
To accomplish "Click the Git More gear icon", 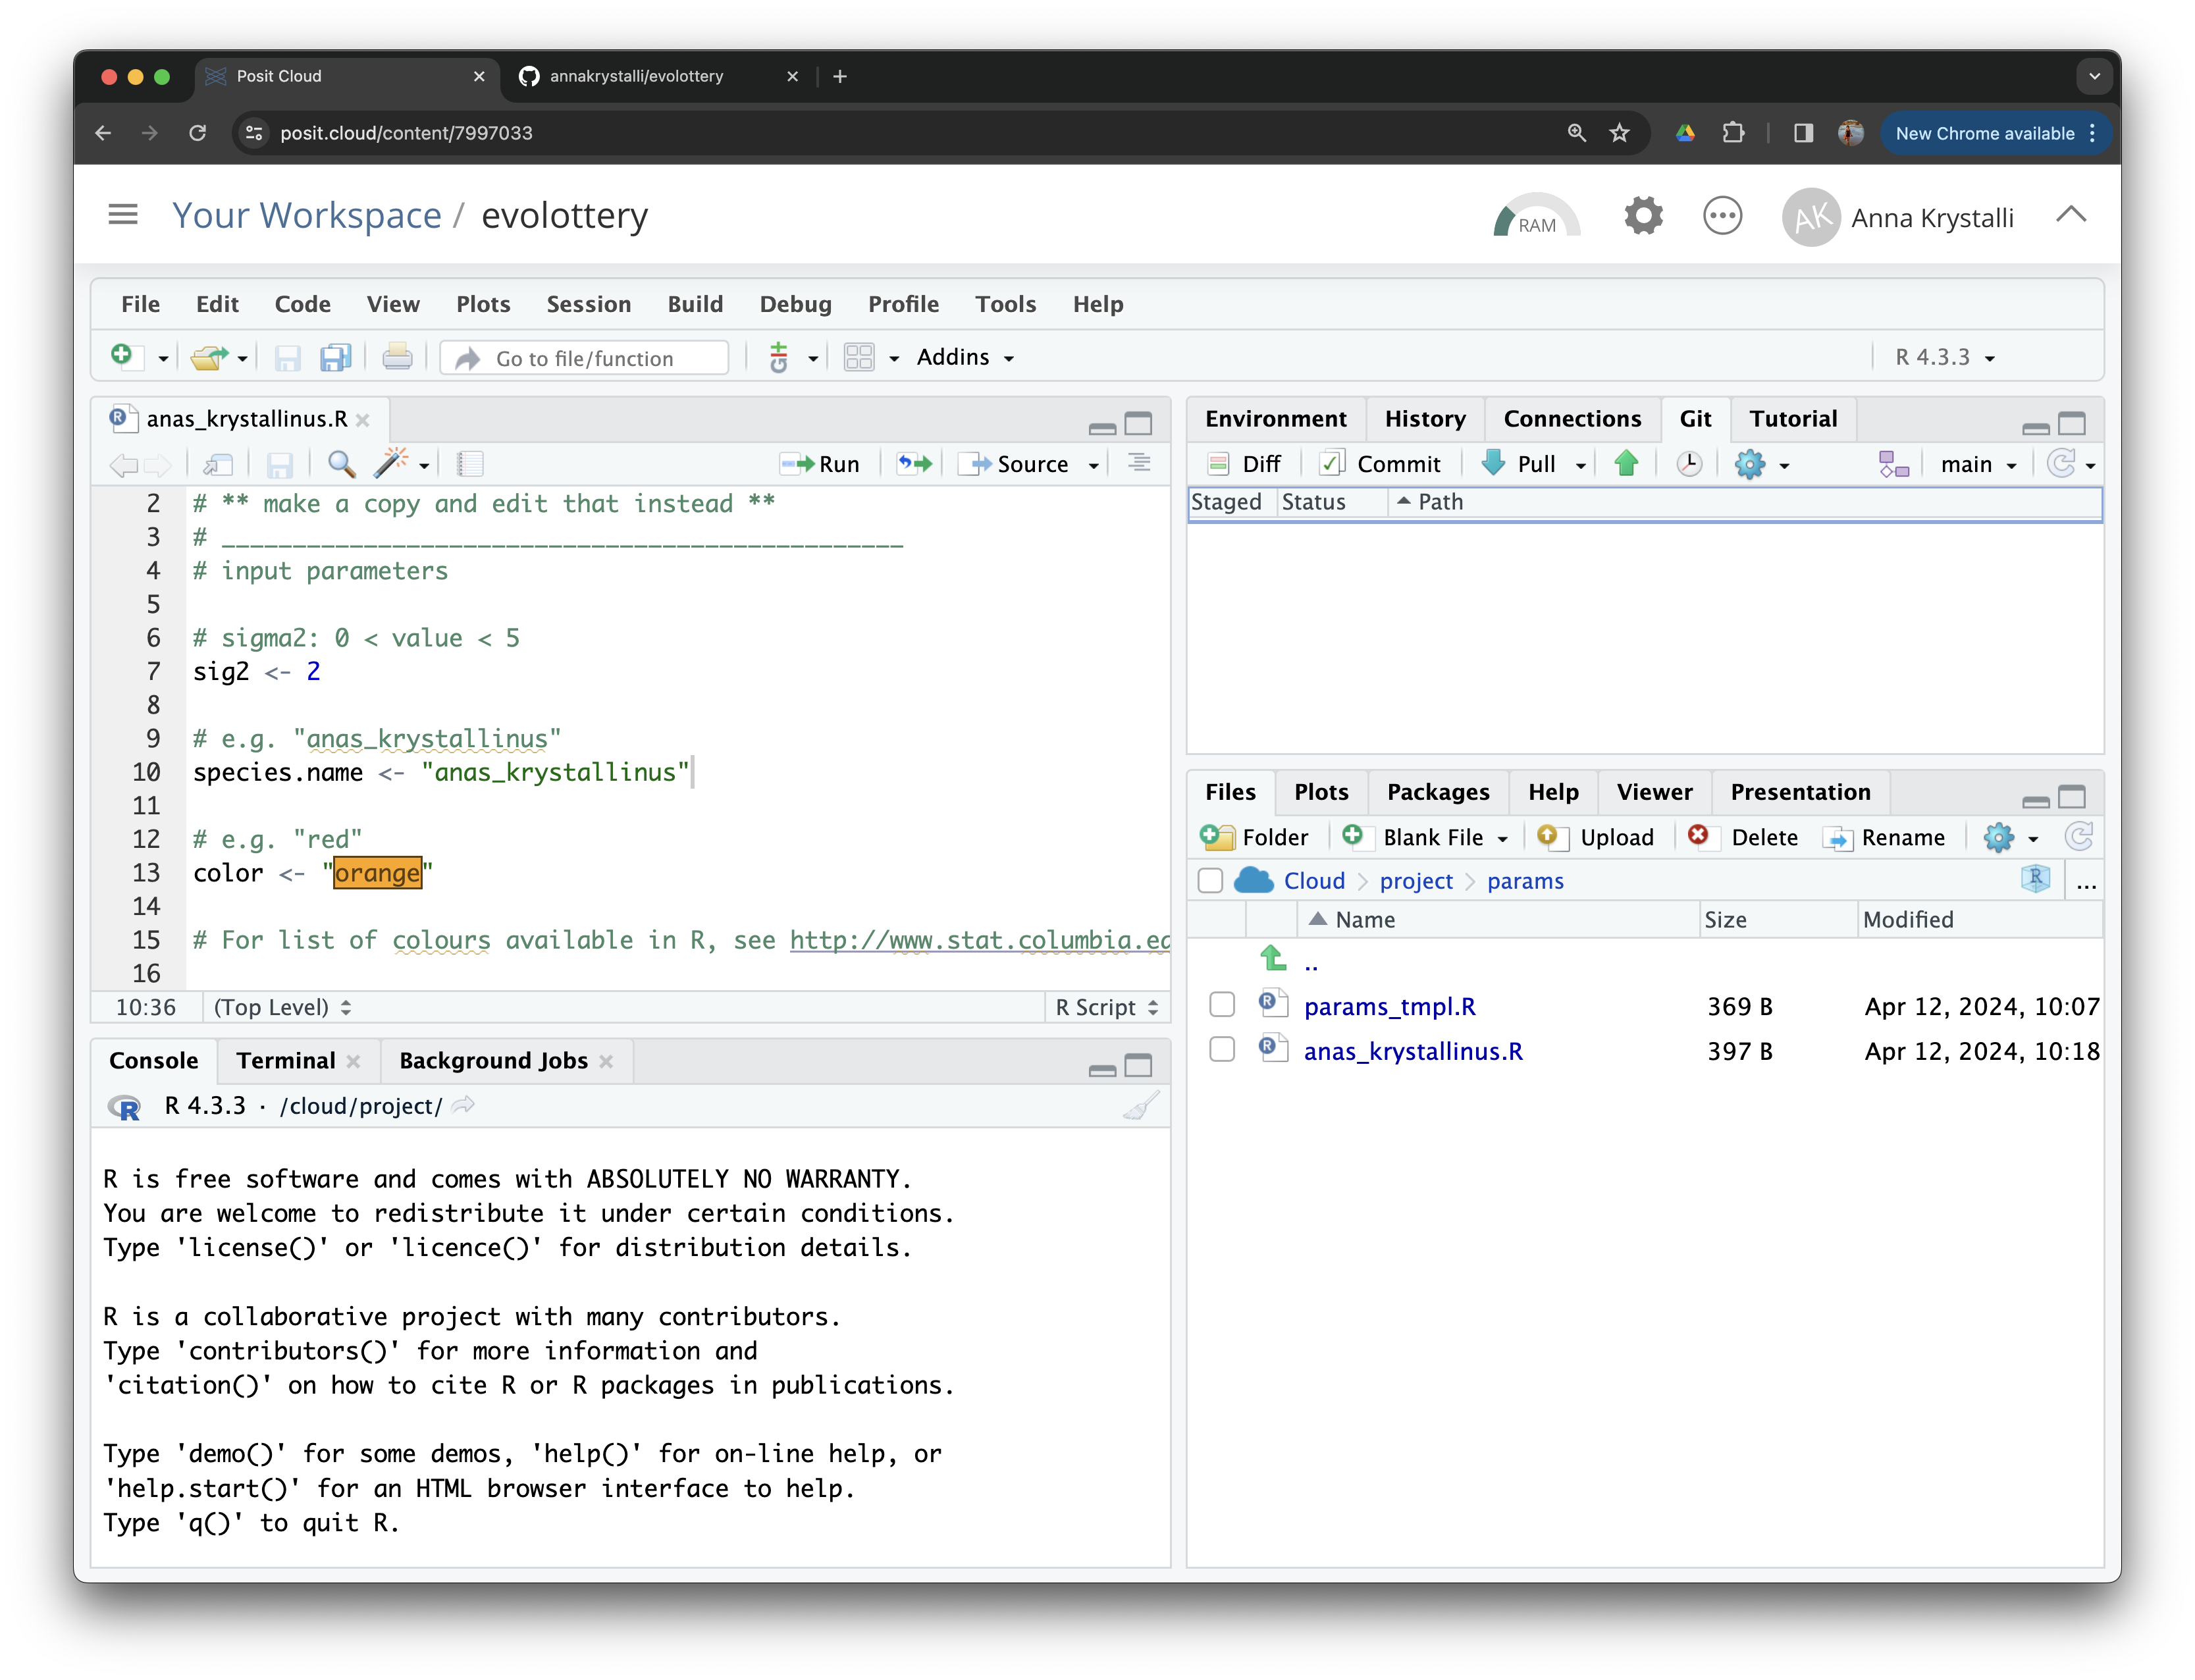I will (x=1750, y=464).
